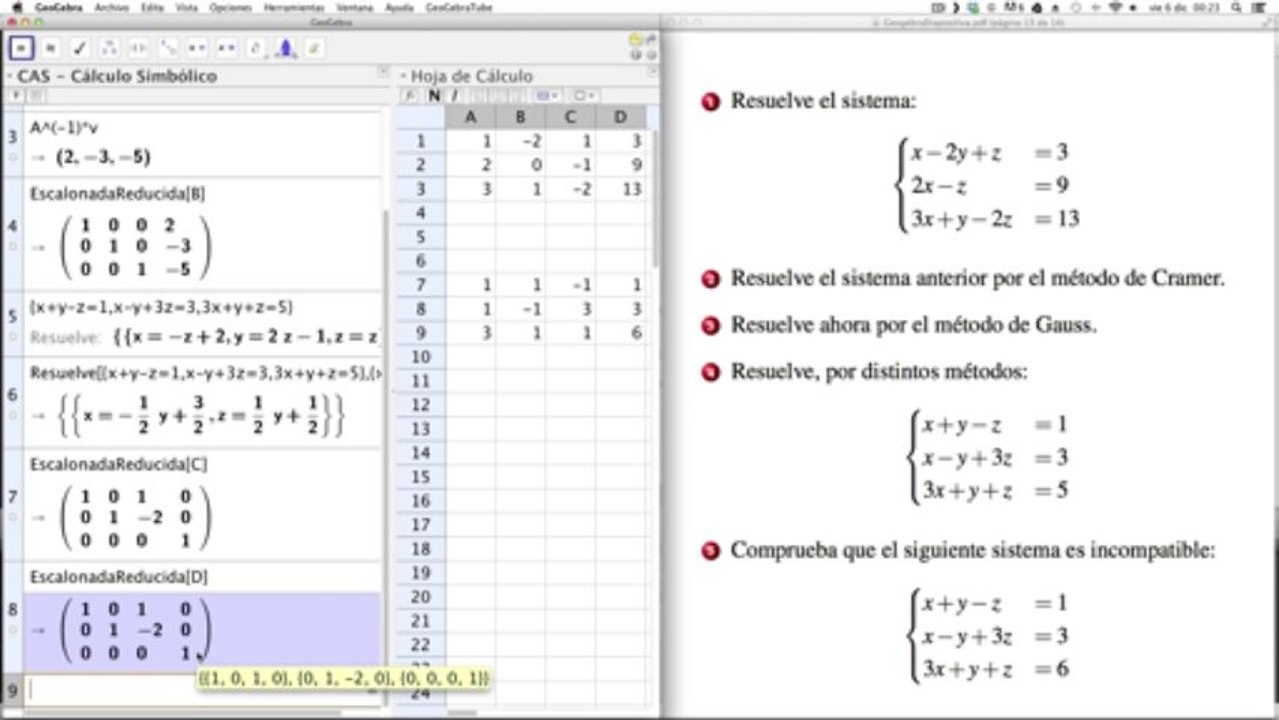Screen dimensions: 1279x720
Task: Click the undo arrow in GeoGebra toolbar
Action: 635,40
